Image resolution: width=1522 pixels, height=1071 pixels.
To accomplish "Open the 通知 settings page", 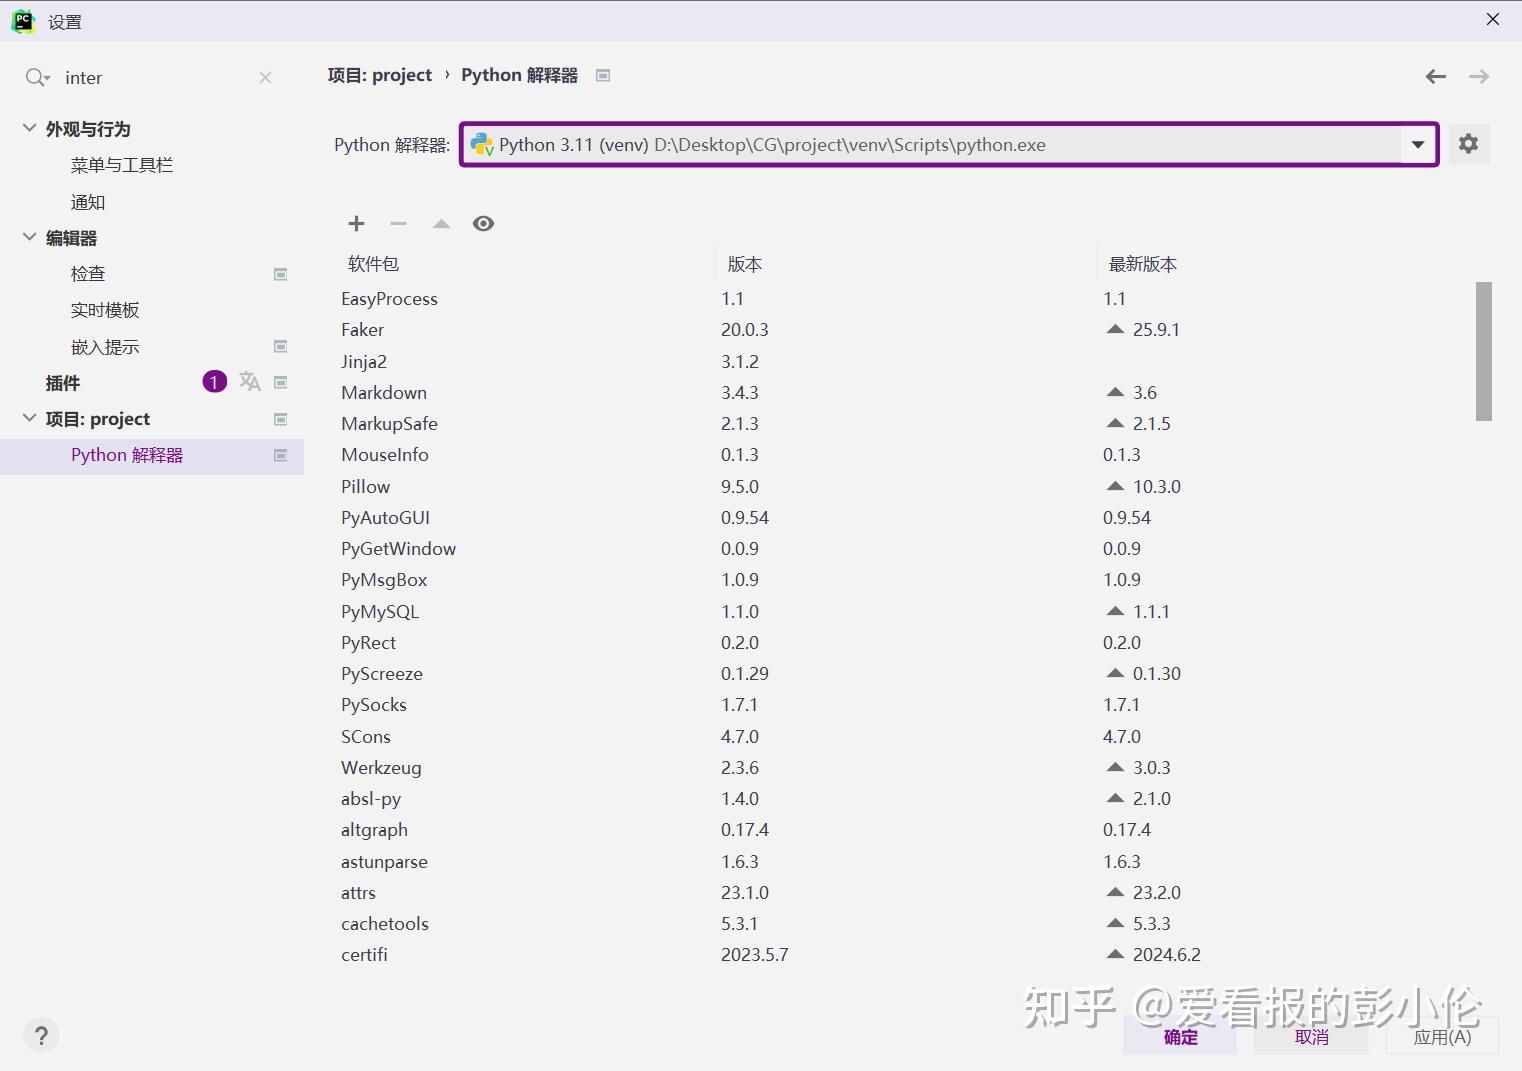I will click(88, 202).
